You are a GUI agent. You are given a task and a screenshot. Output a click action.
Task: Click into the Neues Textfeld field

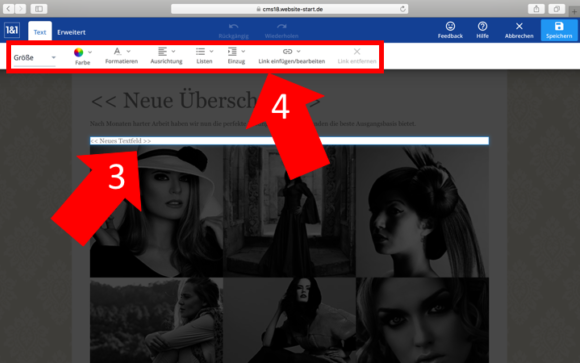tap(289, 141)
